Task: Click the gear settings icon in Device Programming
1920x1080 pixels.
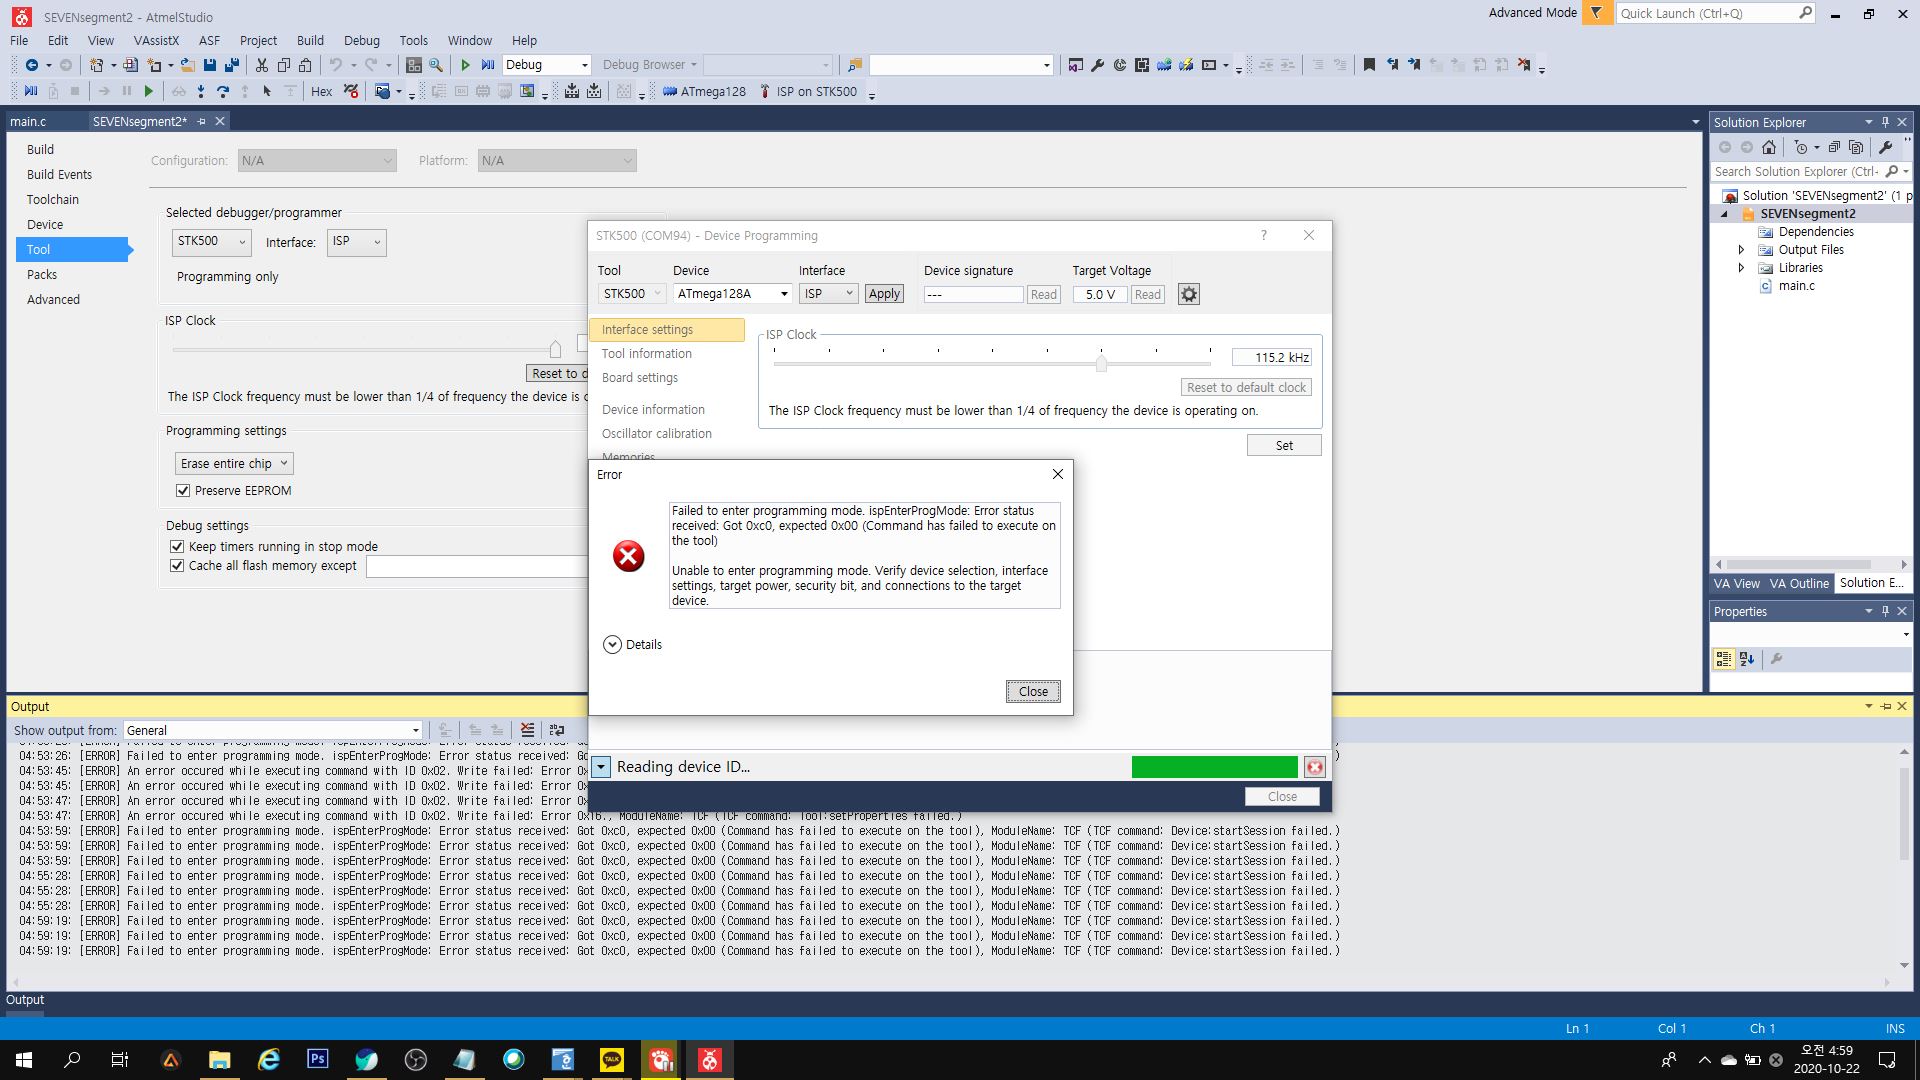Action: click(1188, 294)
